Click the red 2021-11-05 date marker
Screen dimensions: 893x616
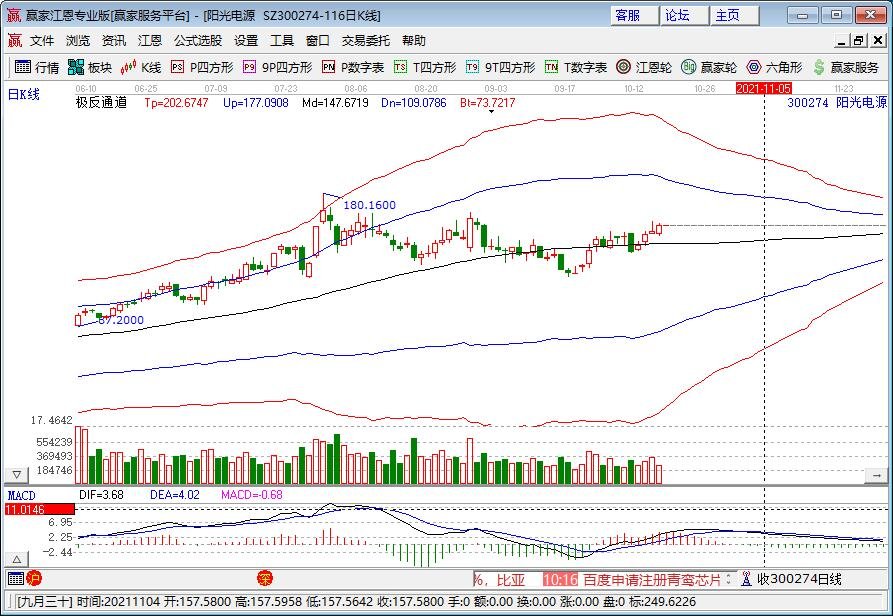pyautogui.click(x=764, y=88)
